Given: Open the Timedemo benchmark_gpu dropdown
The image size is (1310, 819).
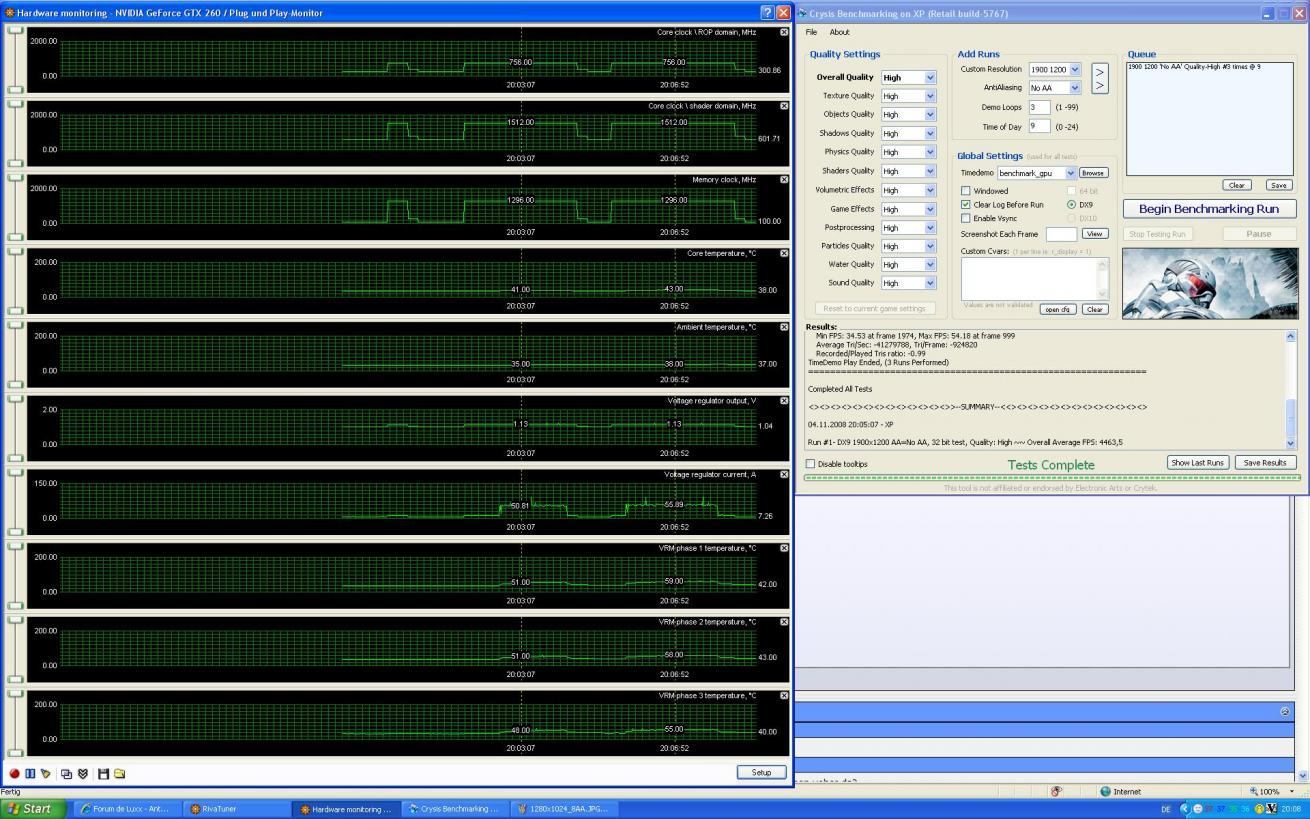Looking at the screenshot, I should [x=1070, y=173].
